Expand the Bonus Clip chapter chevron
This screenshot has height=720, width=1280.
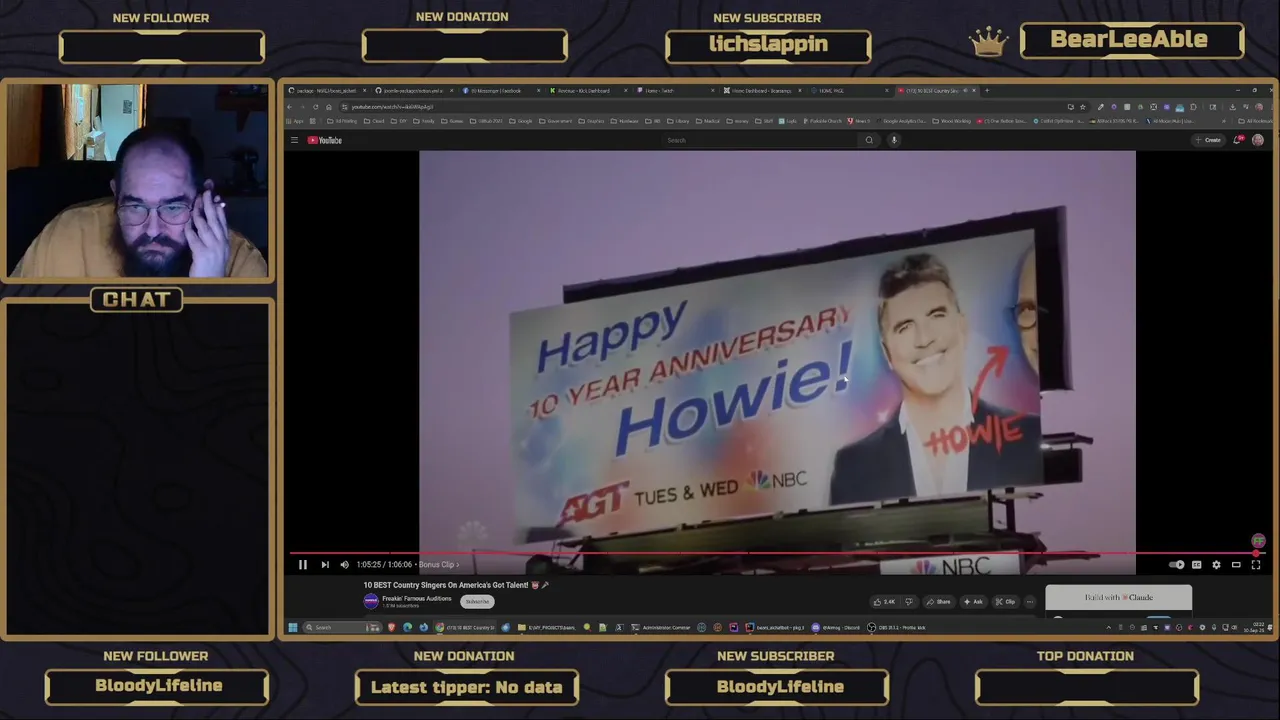pyautogui.click(x=458, y=565)
